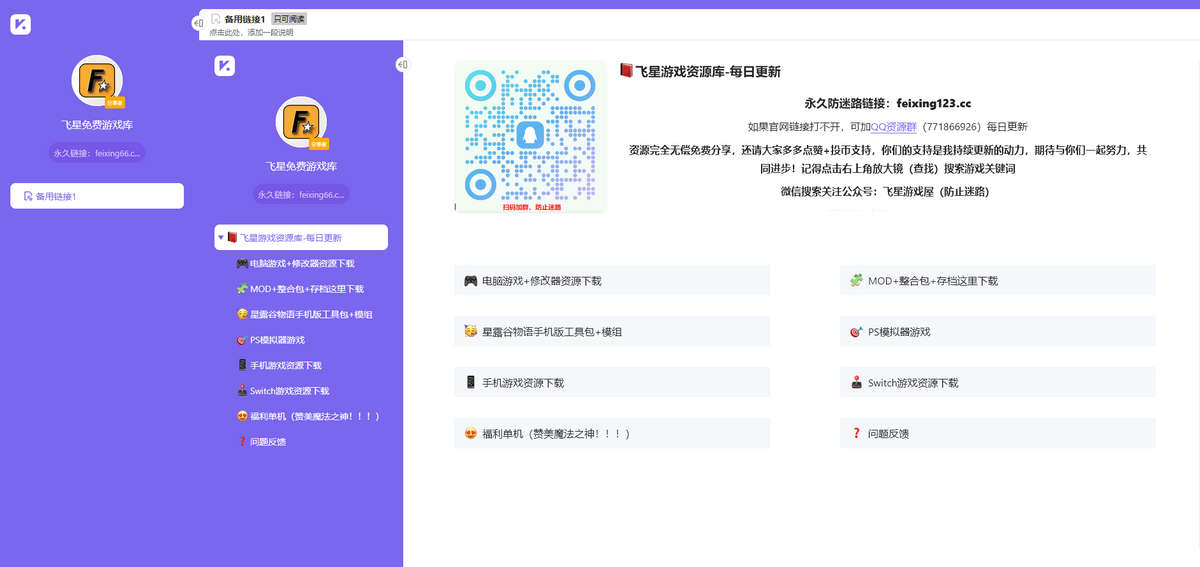Click the QR code image
The height and width of the screenshot is (567, 1200).
(530, 136)
